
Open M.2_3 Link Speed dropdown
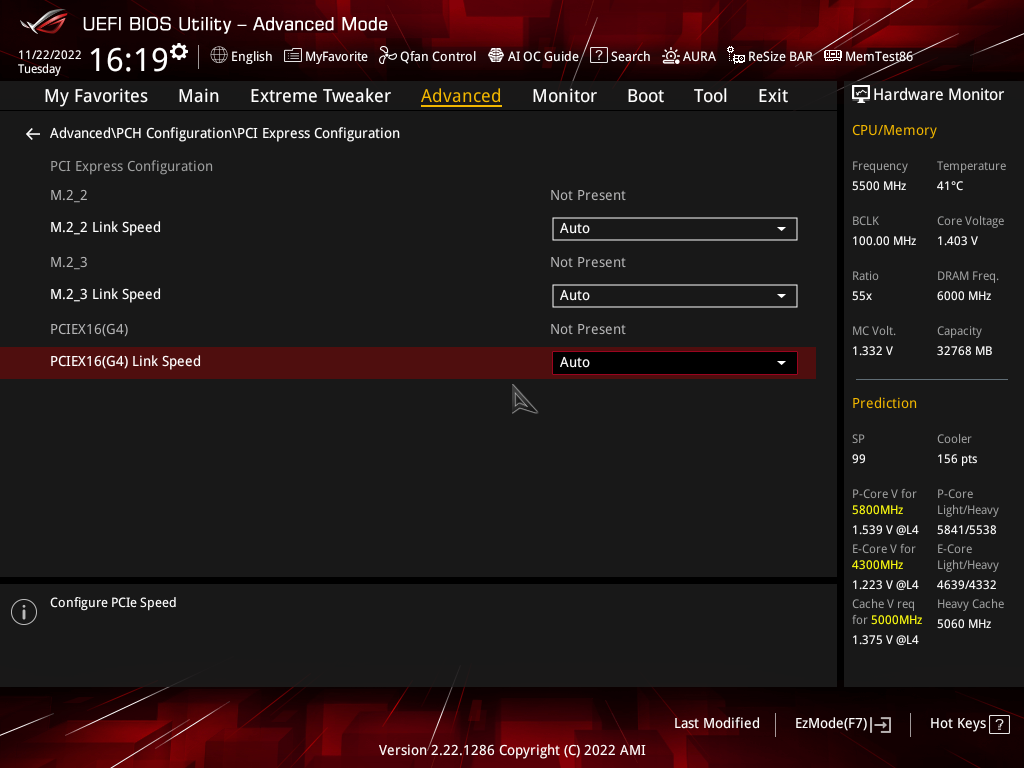(x=675, y=296)
